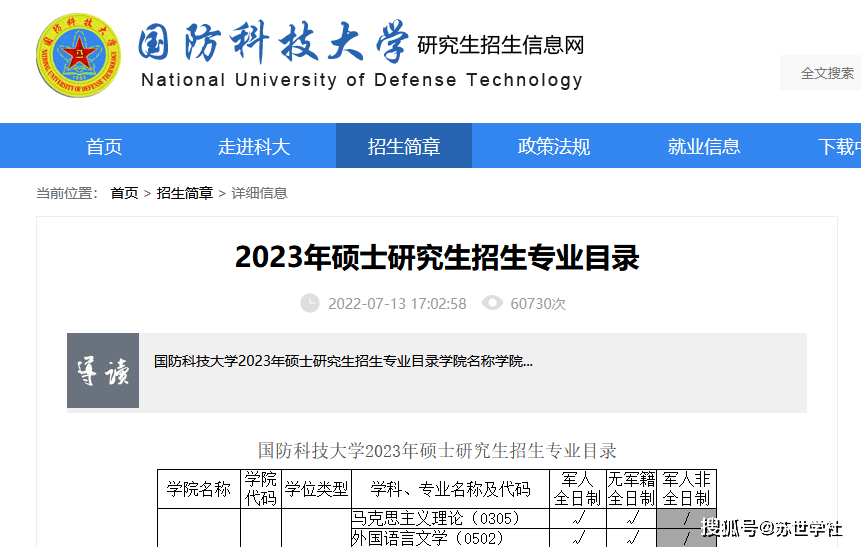Click the 军人全日制 header cell
Image resolution: width=861 pixels, height=547 pixels.
coord(578,489)
